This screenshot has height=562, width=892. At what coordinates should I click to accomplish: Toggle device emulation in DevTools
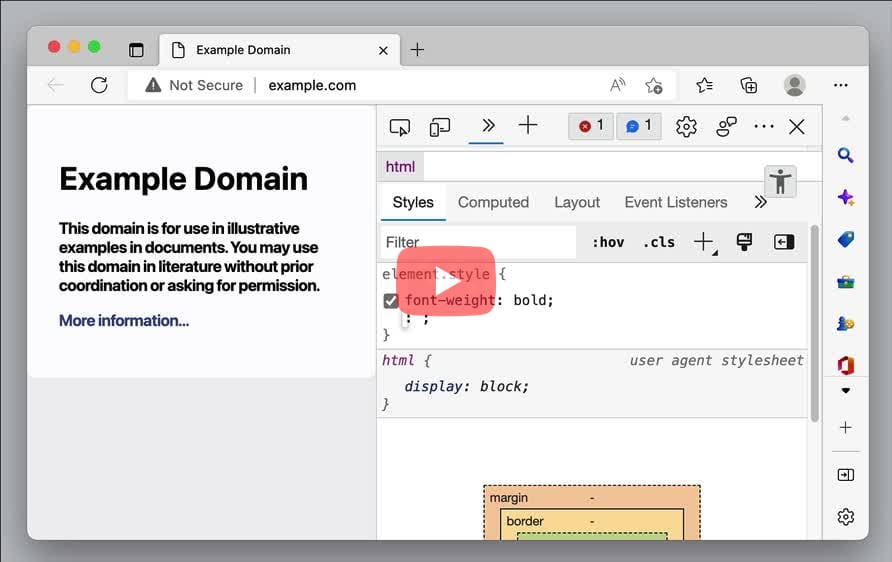click(x=440, y=127)
